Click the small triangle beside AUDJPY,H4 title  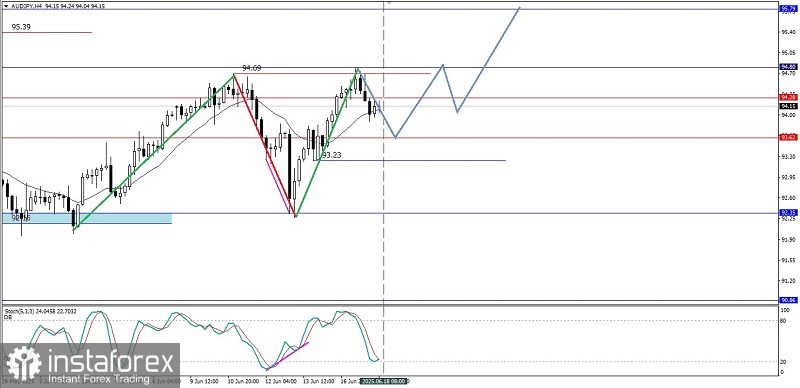coord(6,7)
